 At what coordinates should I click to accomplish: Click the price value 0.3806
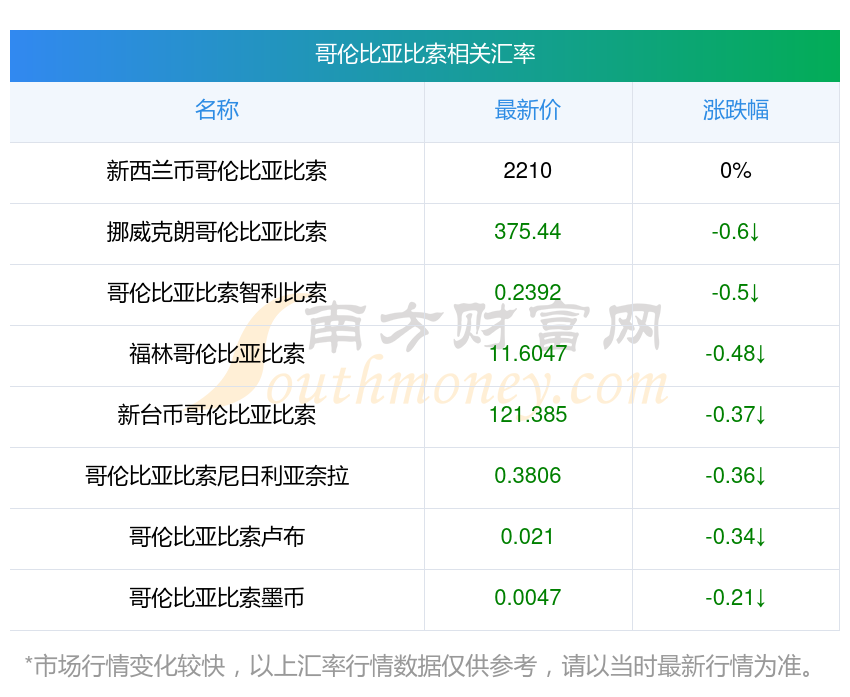pyautogui.click(x=527, y=476)
